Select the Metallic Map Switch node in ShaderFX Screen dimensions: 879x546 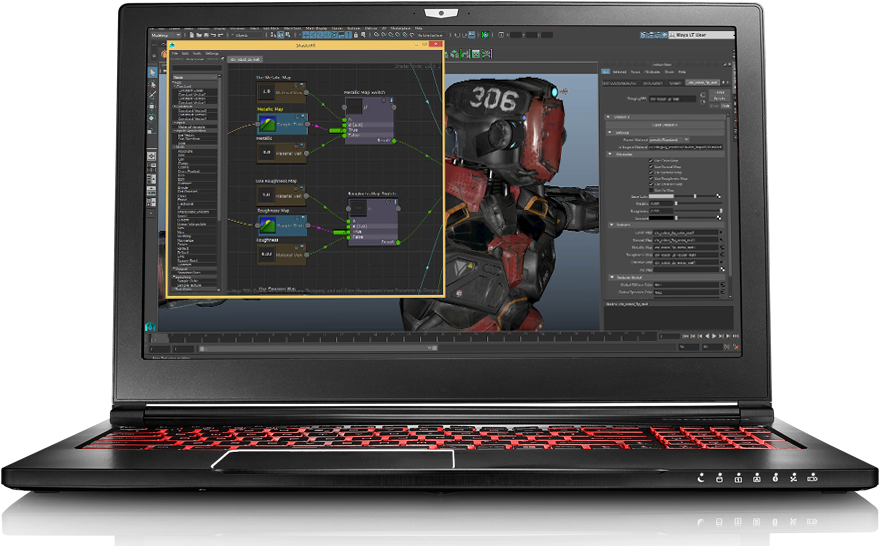pos(368,122)
